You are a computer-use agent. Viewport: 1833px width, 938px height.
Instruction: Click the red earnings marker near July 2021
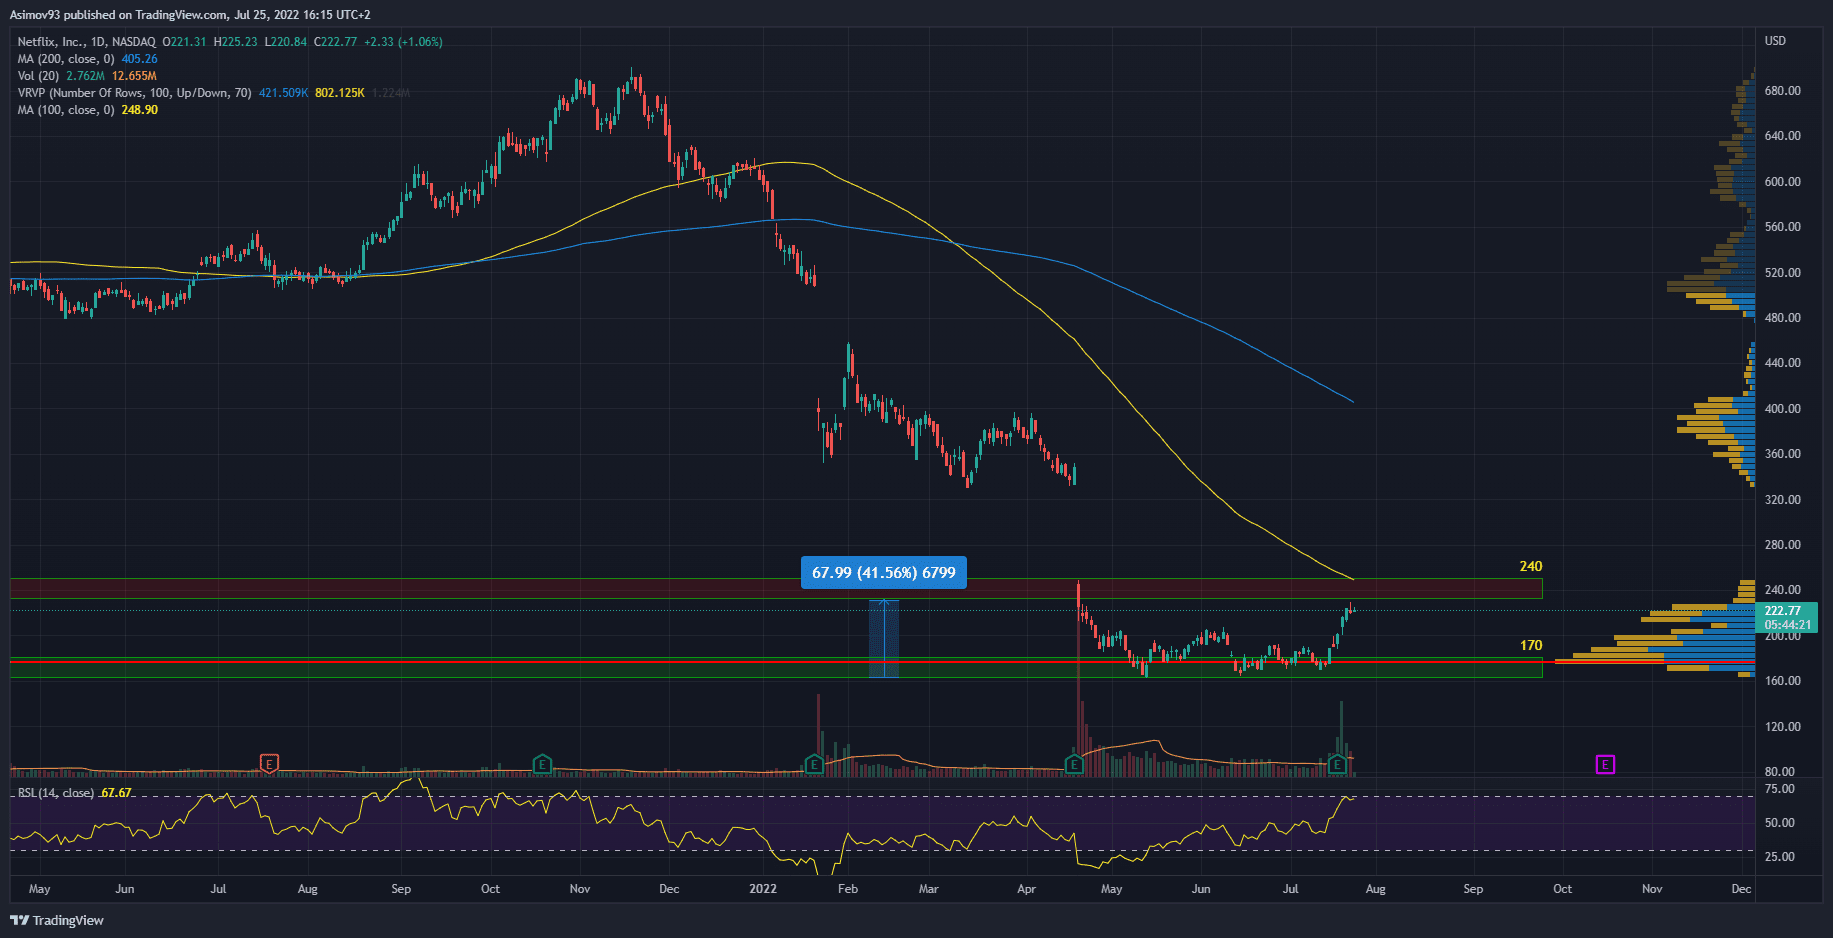point(268,764)
